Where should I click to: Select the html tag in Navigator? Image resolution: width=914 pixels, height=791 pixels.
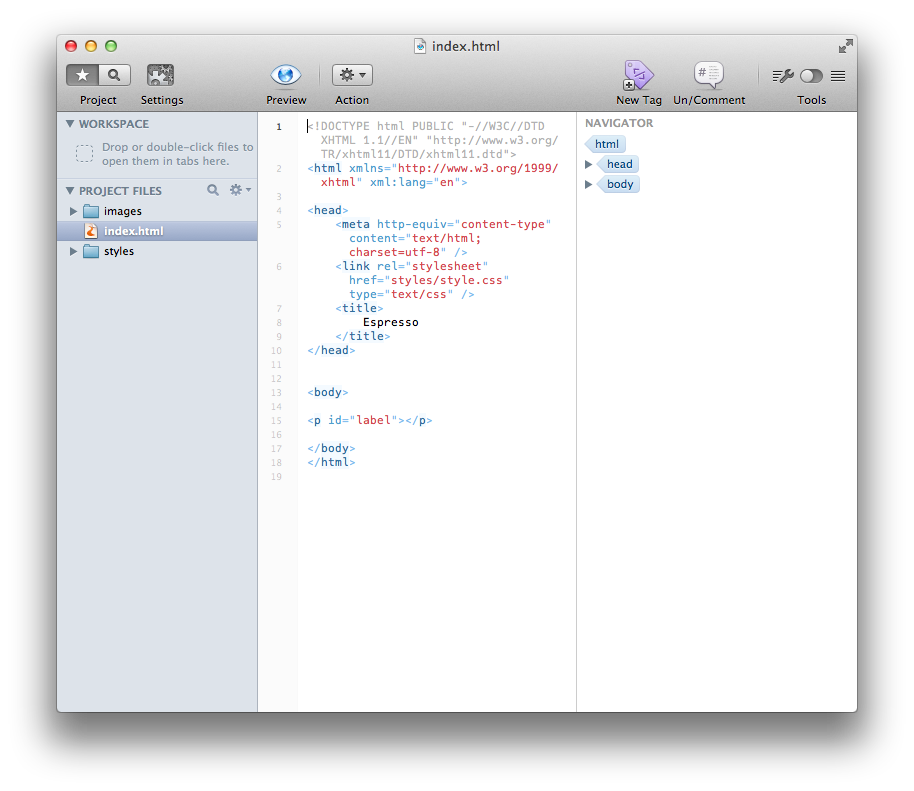tap(606, 144)
